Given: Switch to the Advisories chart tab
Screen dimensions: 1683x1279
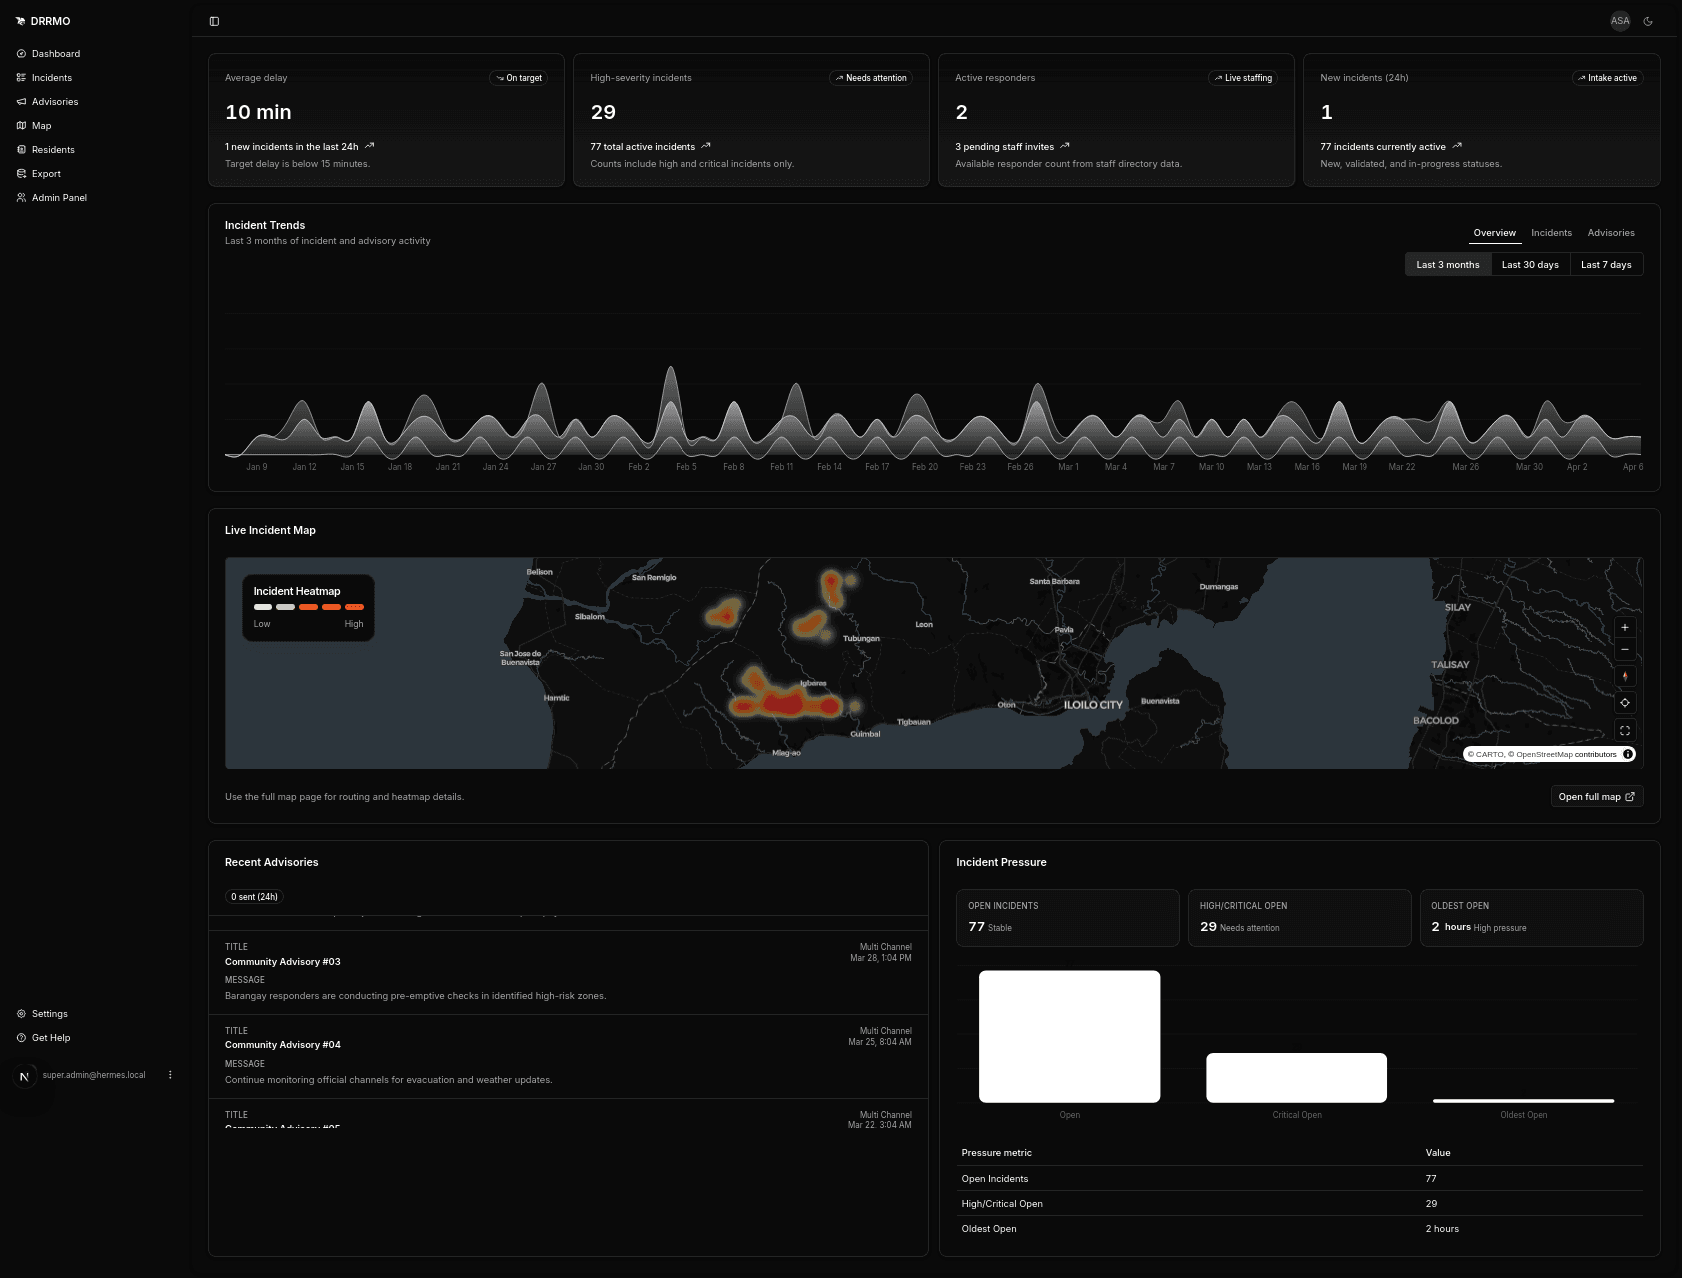Looking at the screenshot, I should [1610, 233].
